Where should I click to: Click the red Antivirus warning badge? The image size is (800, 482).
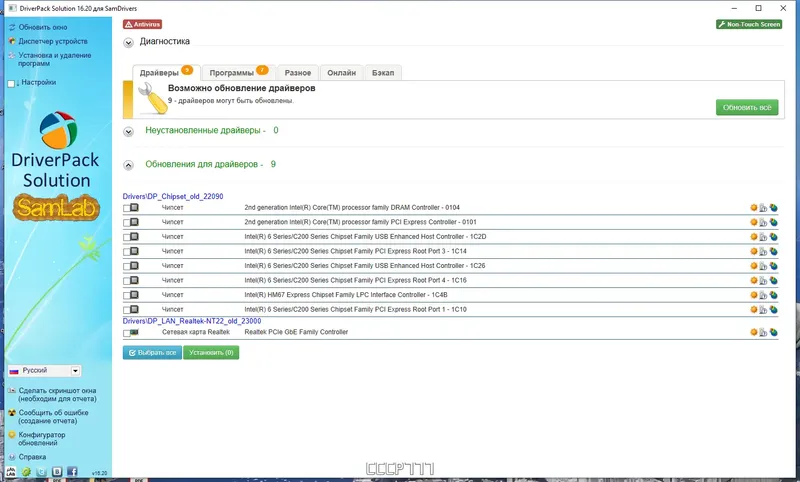(142, 24)
